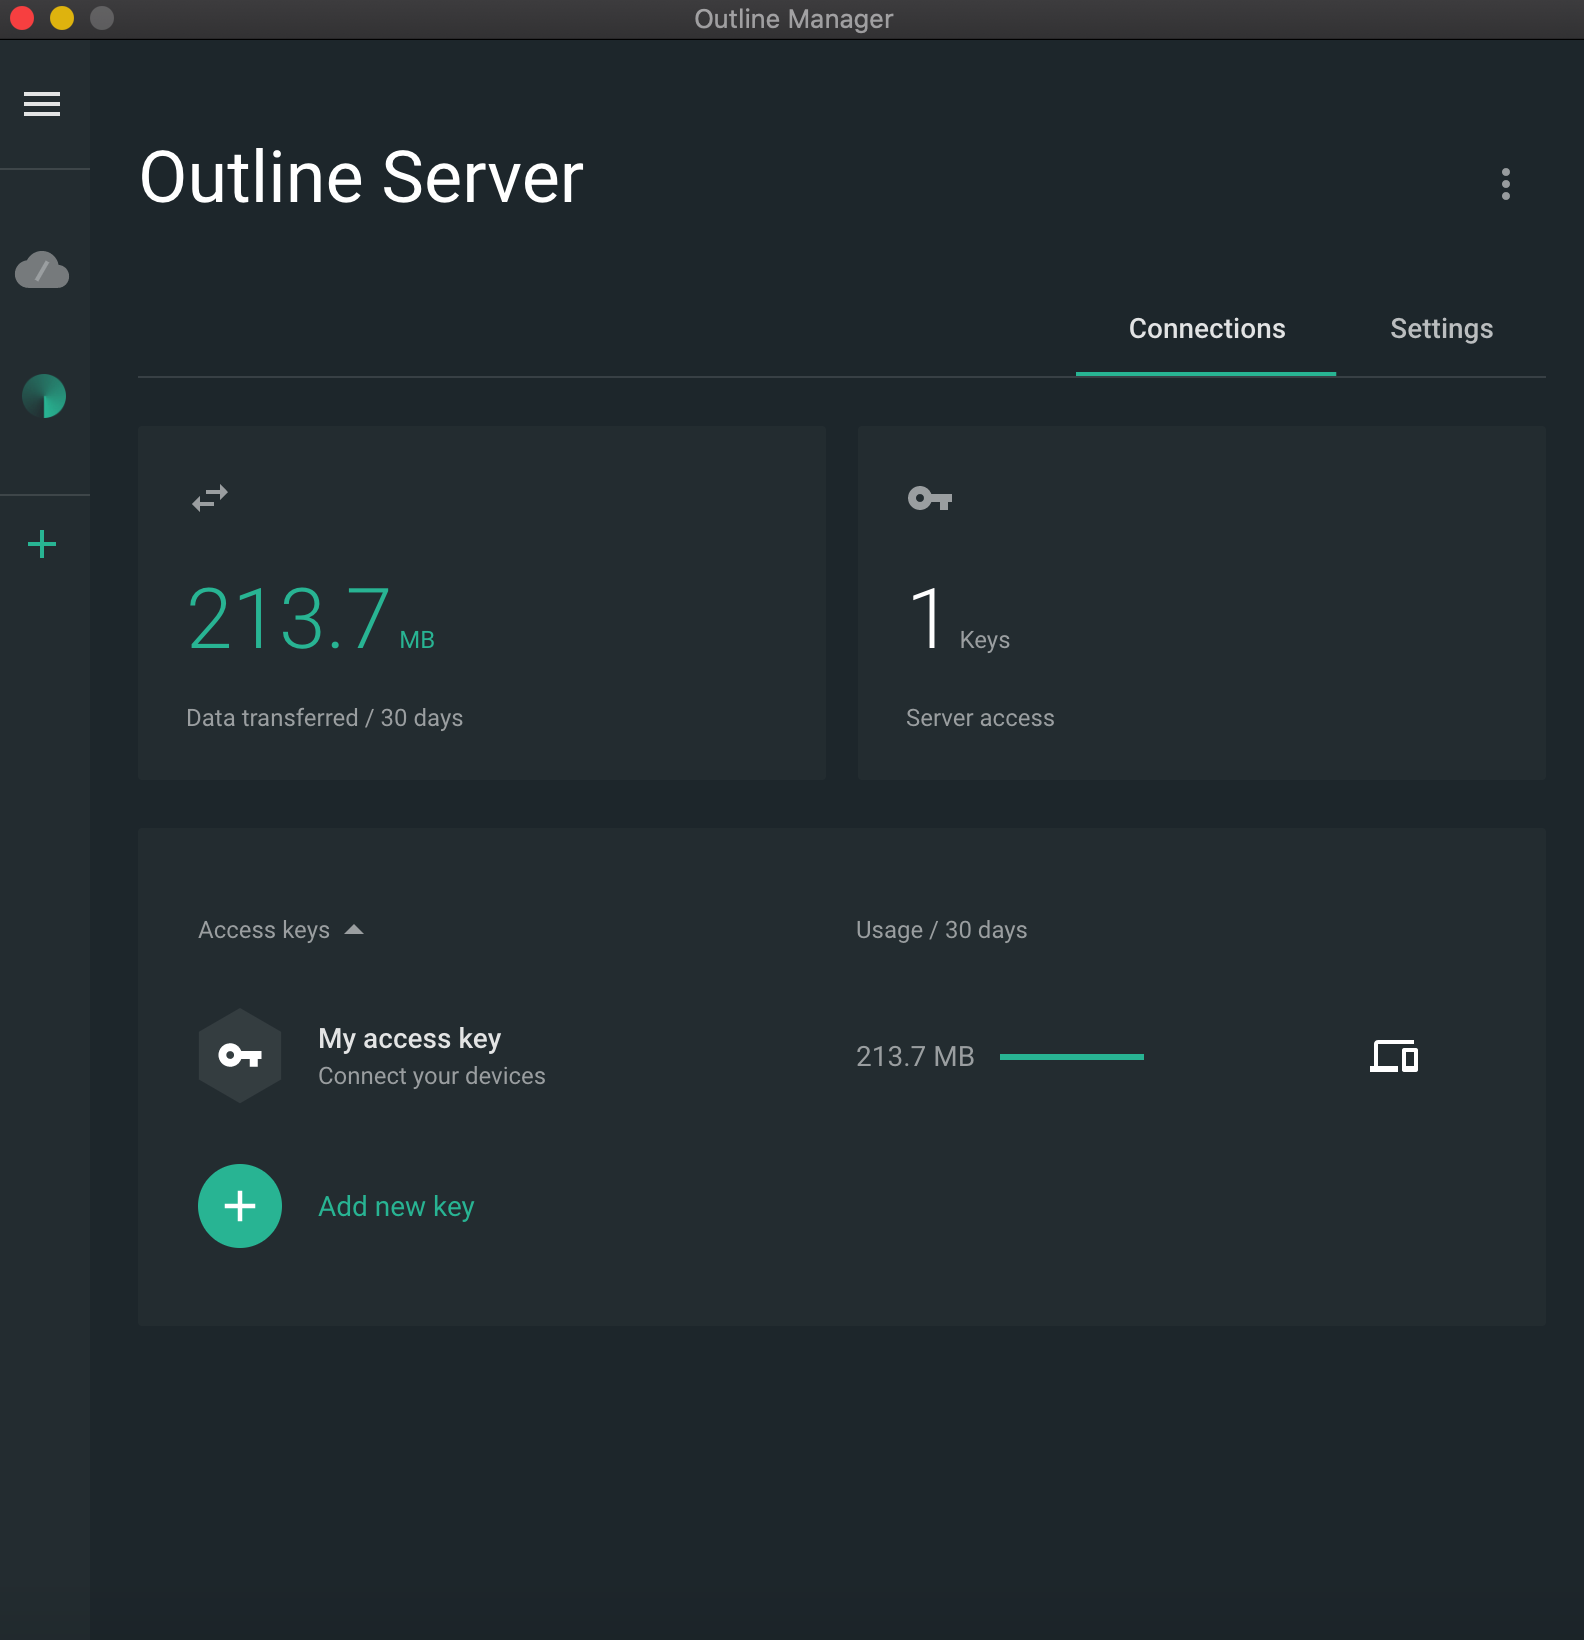Open connect devices icon for My access key
The height and width of the screenshot is (1640, 1584).
(1394, 1056)
